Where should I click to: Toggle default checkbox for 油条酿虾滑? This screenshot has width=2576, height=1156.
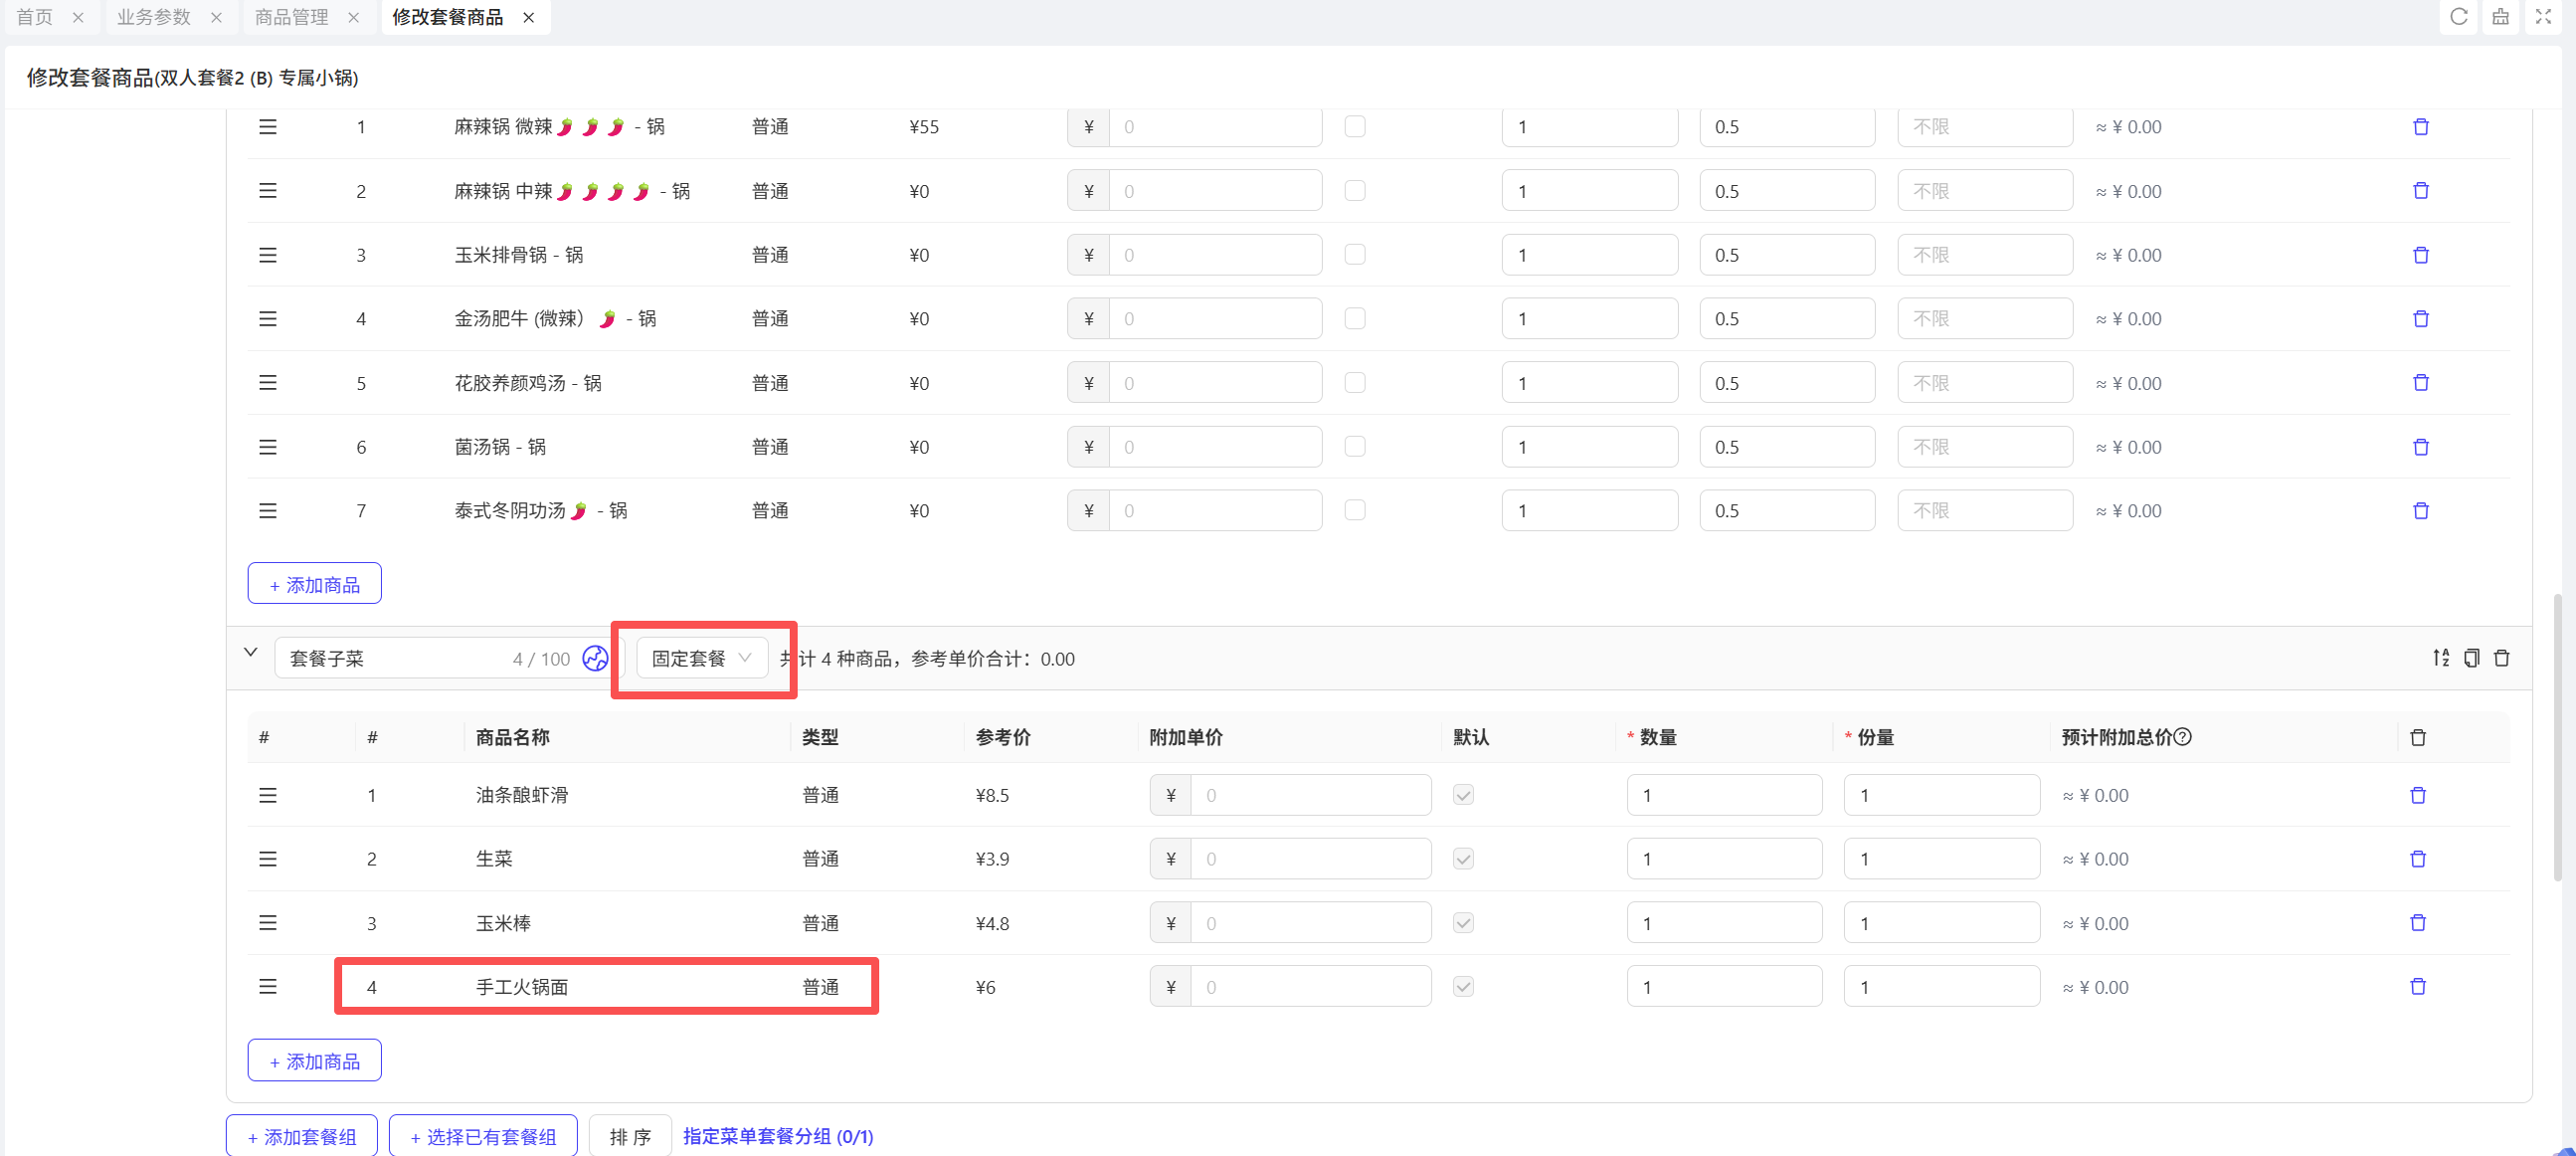1462,795
